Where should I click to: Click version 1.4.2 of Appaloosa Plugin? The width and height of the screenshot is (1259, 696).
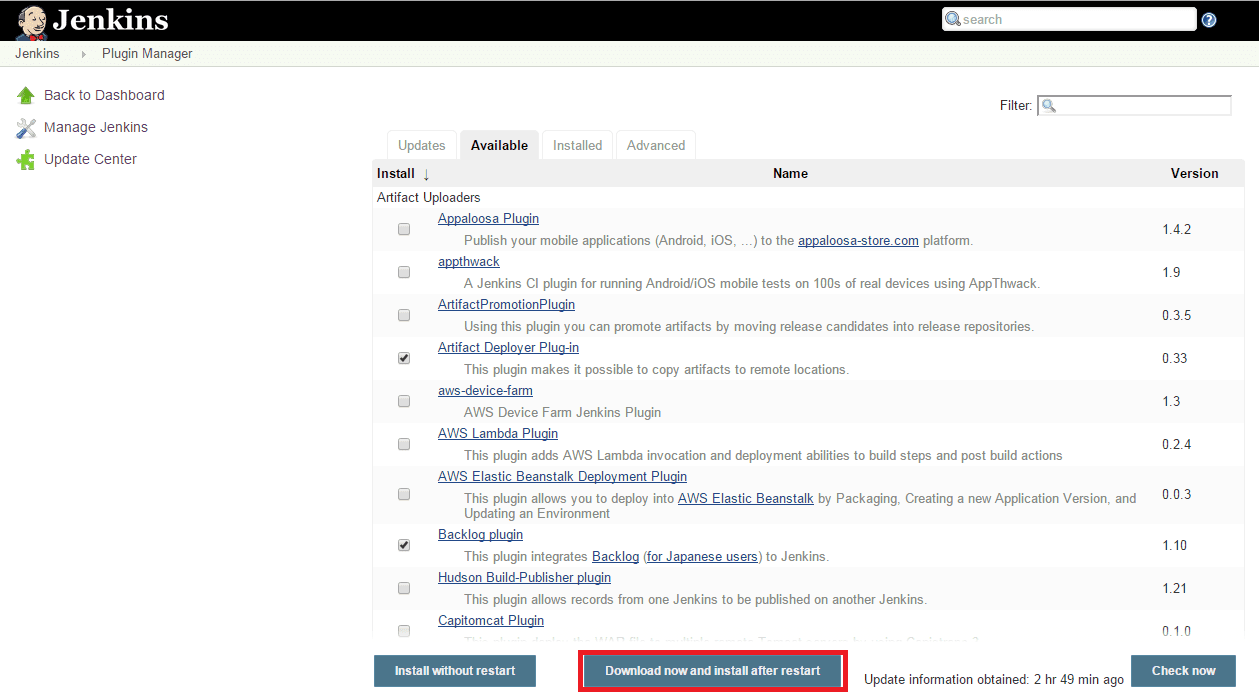[1176, 230]
